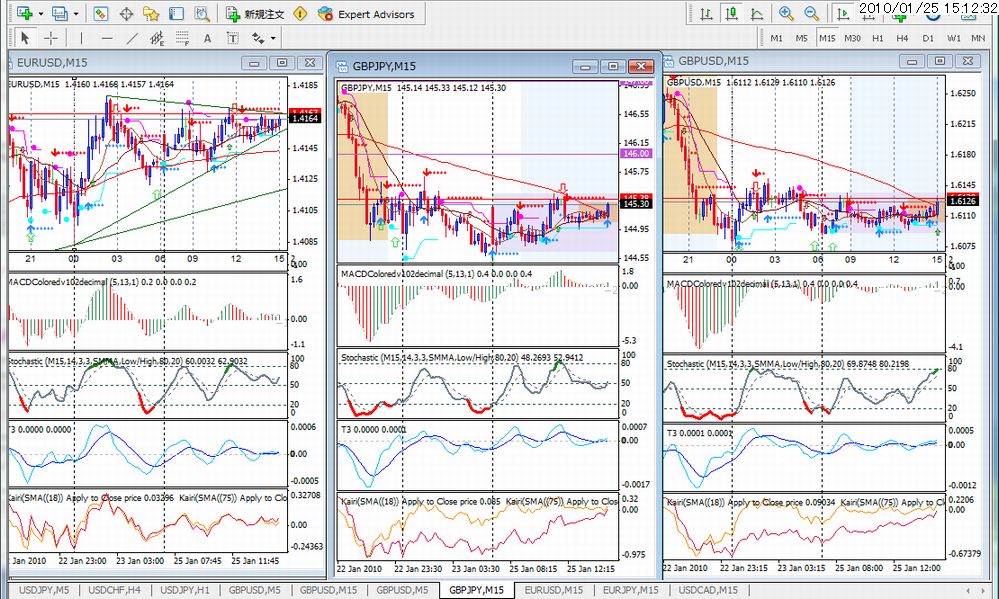This screenshot has width=999, height=599.
Task: Click T3 indicator label in GBPUSD window
Action: 700,433
